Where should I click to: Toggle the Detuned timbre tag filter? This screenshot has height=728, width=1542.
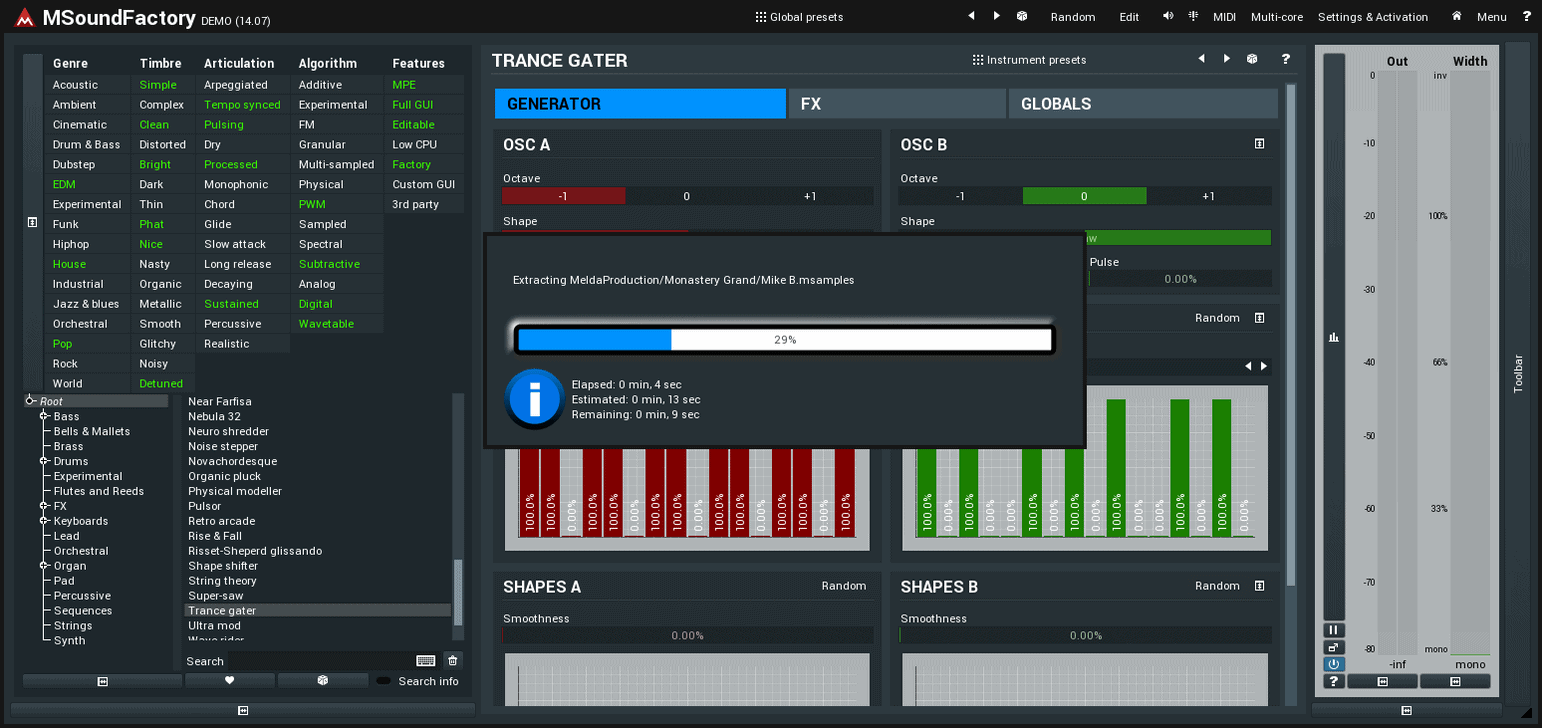click(161, 384)
